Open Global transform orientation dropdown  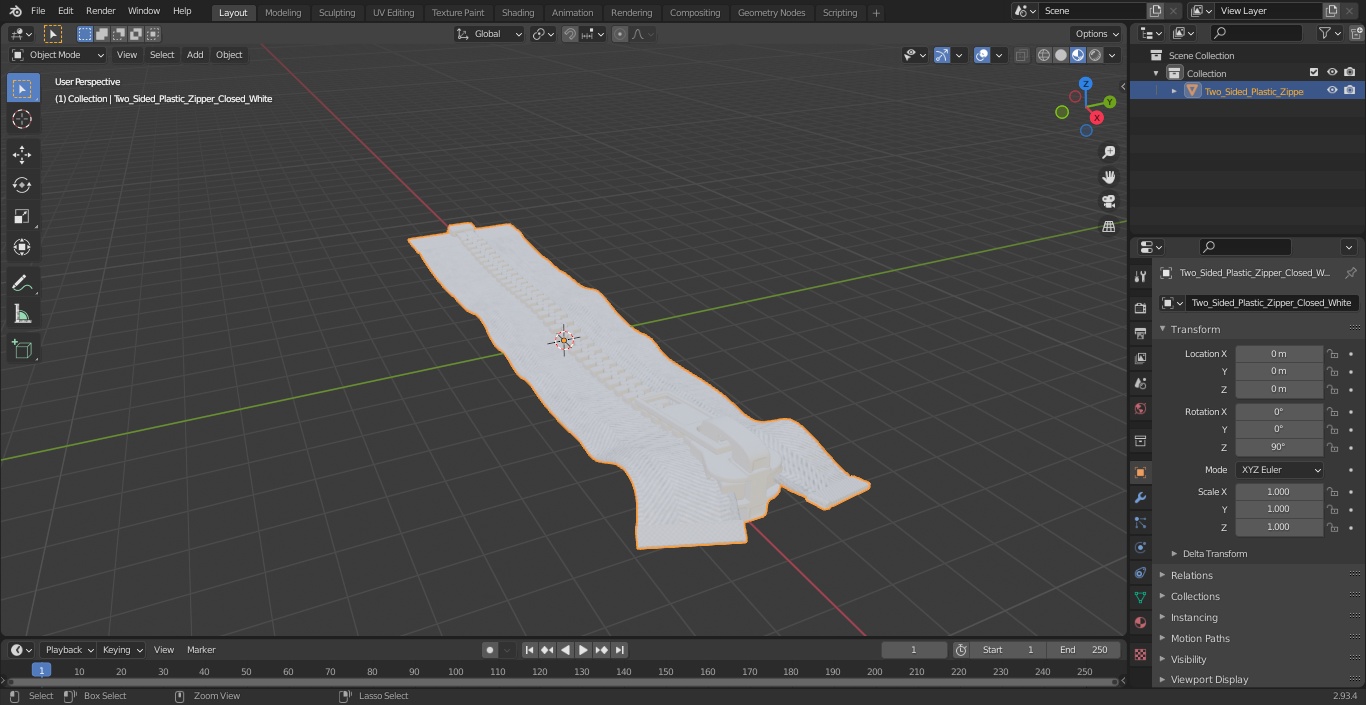coord(489,34)
